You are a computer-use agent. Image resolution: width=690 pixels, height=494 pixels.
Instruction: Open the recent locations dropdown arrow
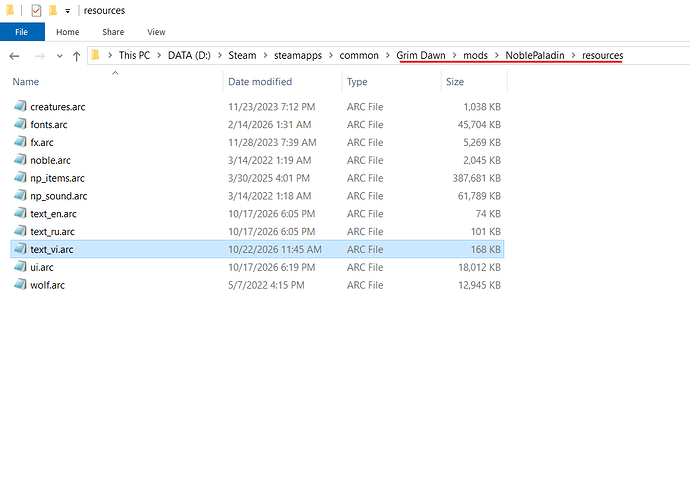pyautogui.click(x=59, y=56)
